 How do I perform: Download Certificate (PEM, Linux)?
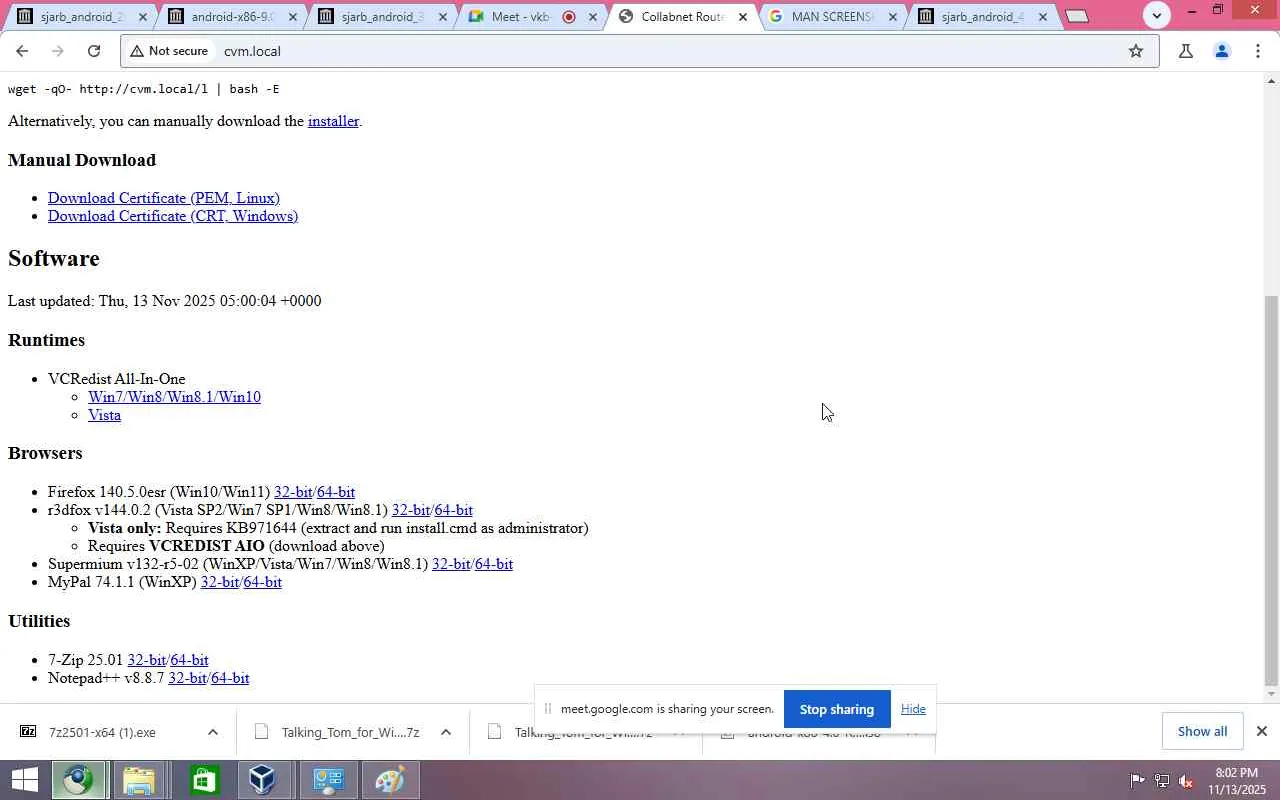164,198
